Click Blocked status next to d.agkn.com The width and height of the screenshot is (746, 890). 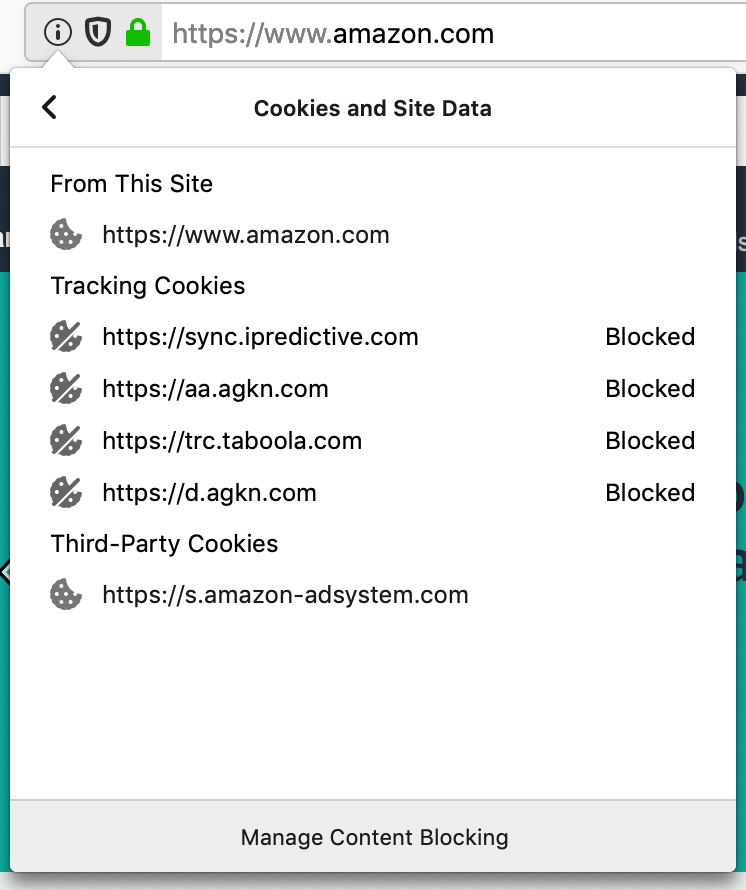[x=650, y=493]
